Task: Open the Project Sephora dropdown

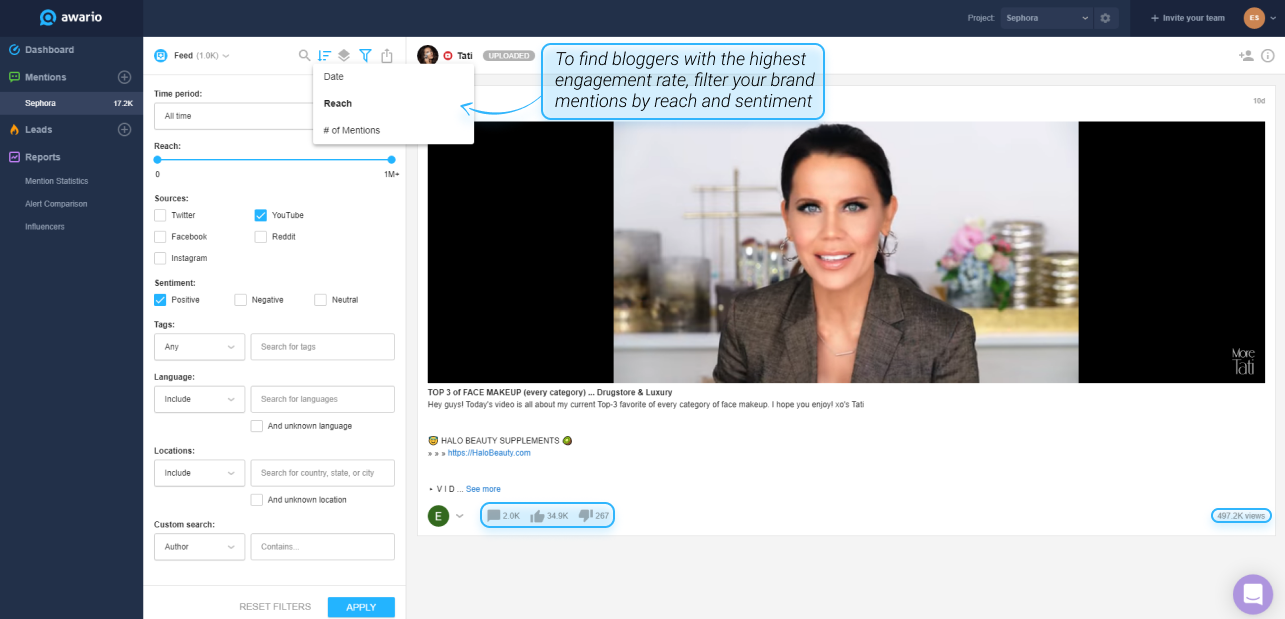Action: pyautogui.click(x=1046, y=18)
